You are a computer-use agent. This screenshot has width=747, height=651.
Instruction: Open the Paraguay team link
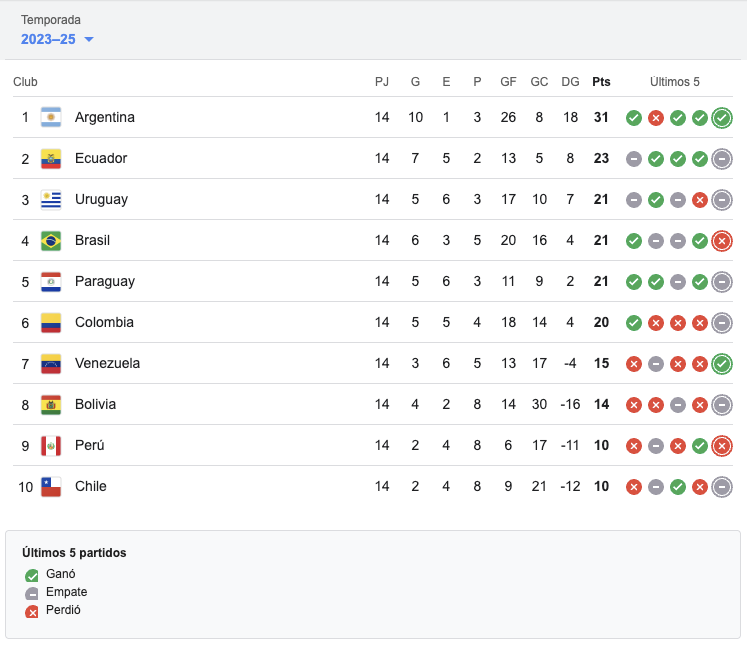pos(105,281)
